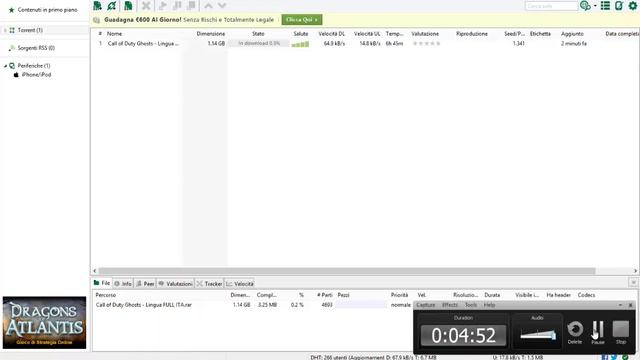Viewport: 640px width, 360px height.
Task: Click the remote device toolbar icon
Action: 619,6
